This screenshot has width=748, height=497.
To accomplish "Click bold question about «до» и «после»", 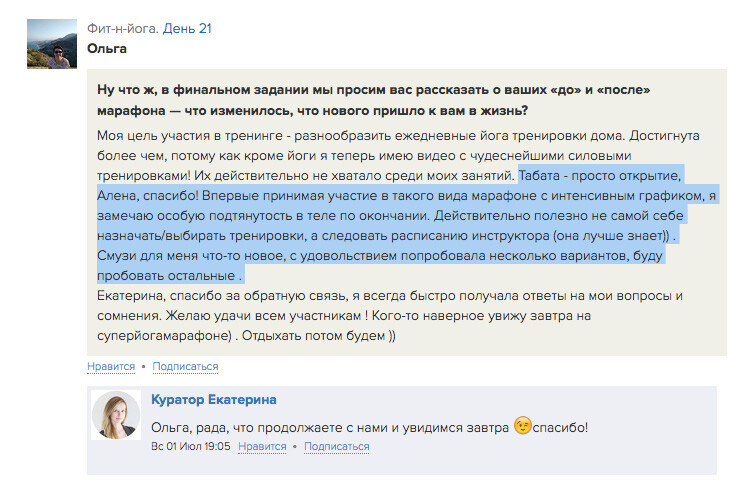I will 374,100.
